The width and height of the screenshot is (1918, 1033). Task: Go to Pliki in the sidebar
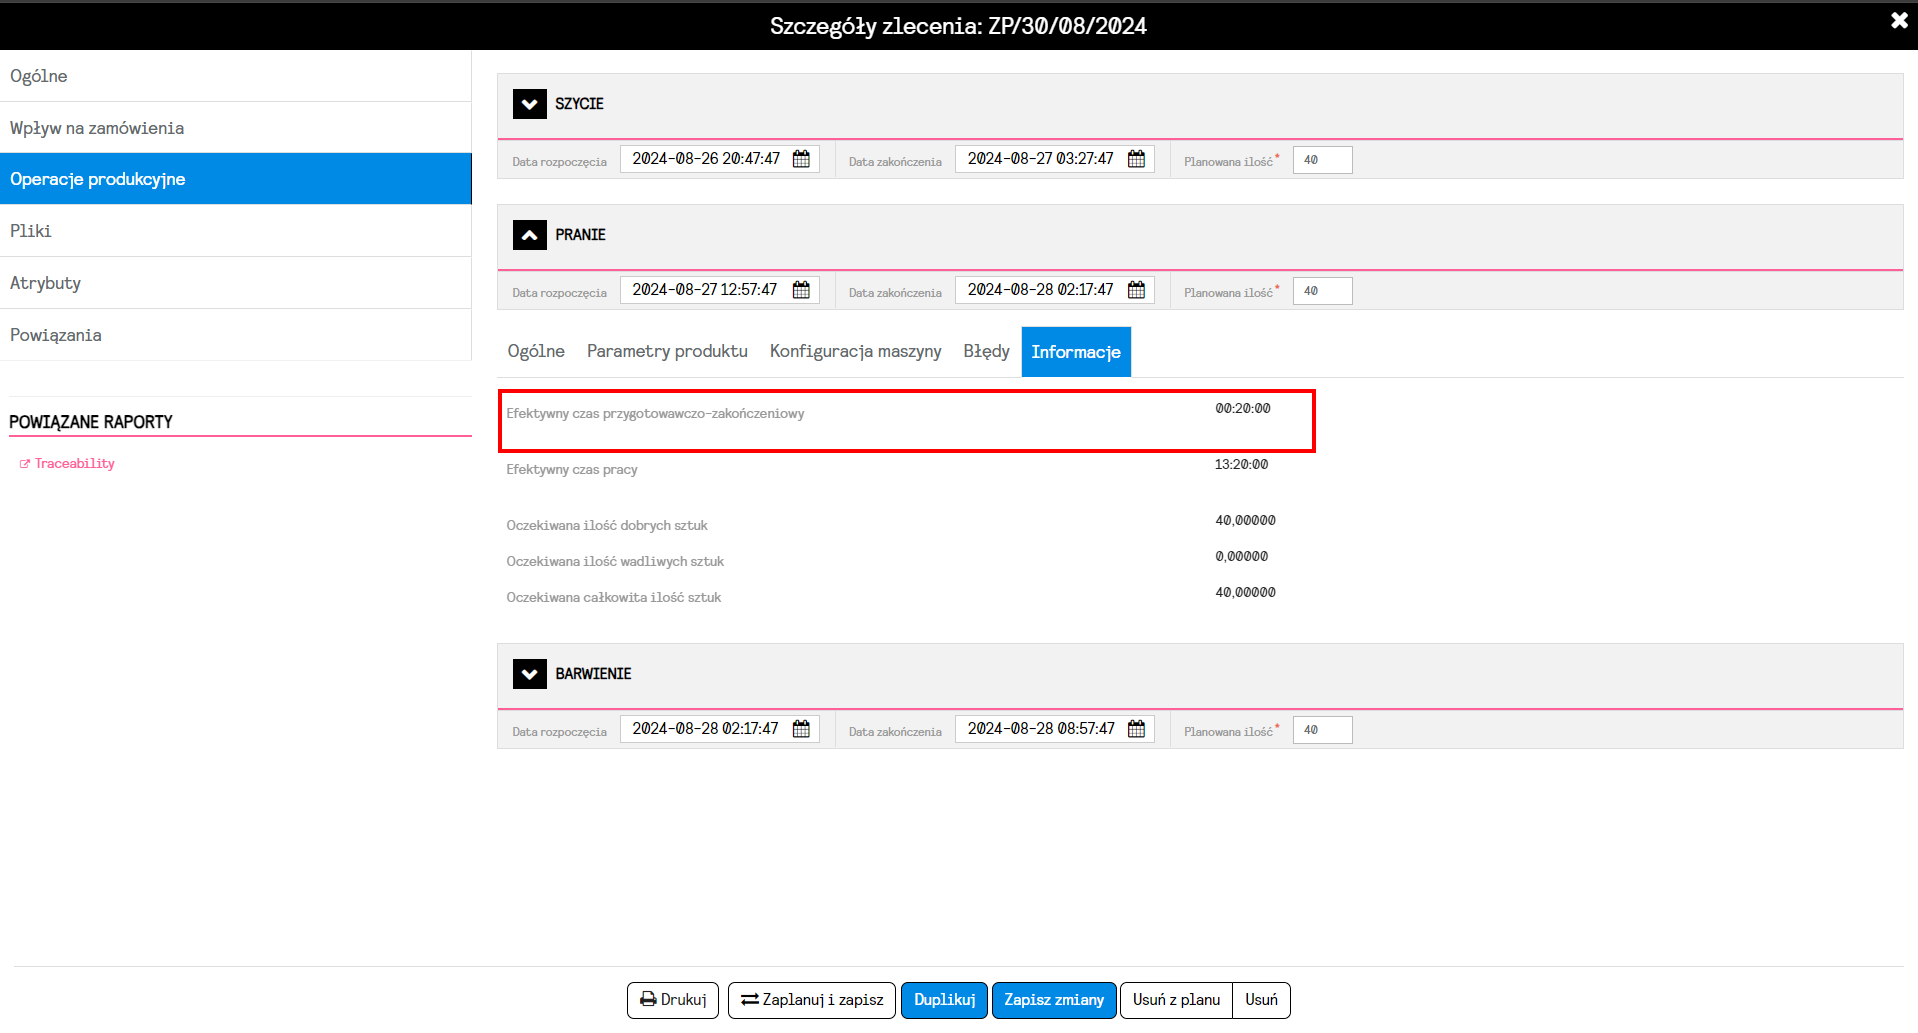click(x=31, y=231)
